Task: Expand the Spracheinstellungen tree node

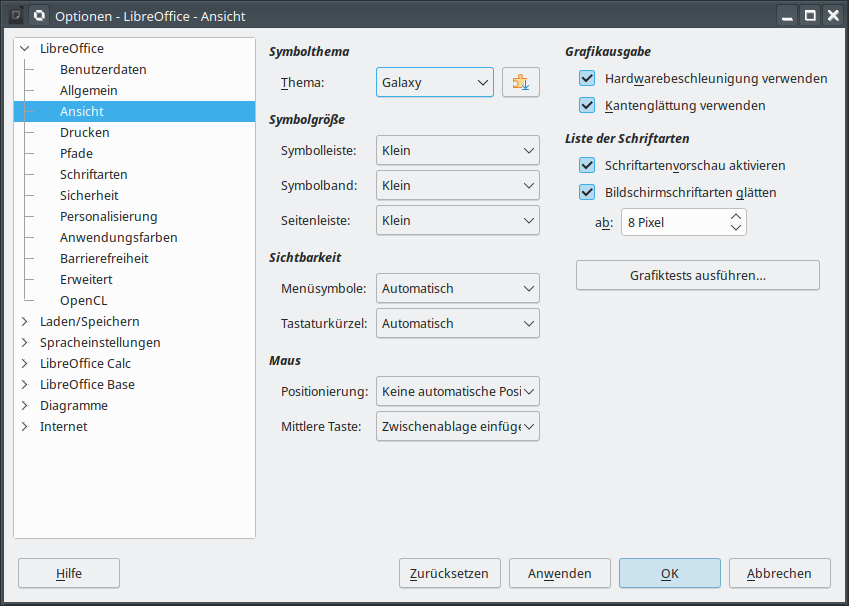Action: click(24, 342)
